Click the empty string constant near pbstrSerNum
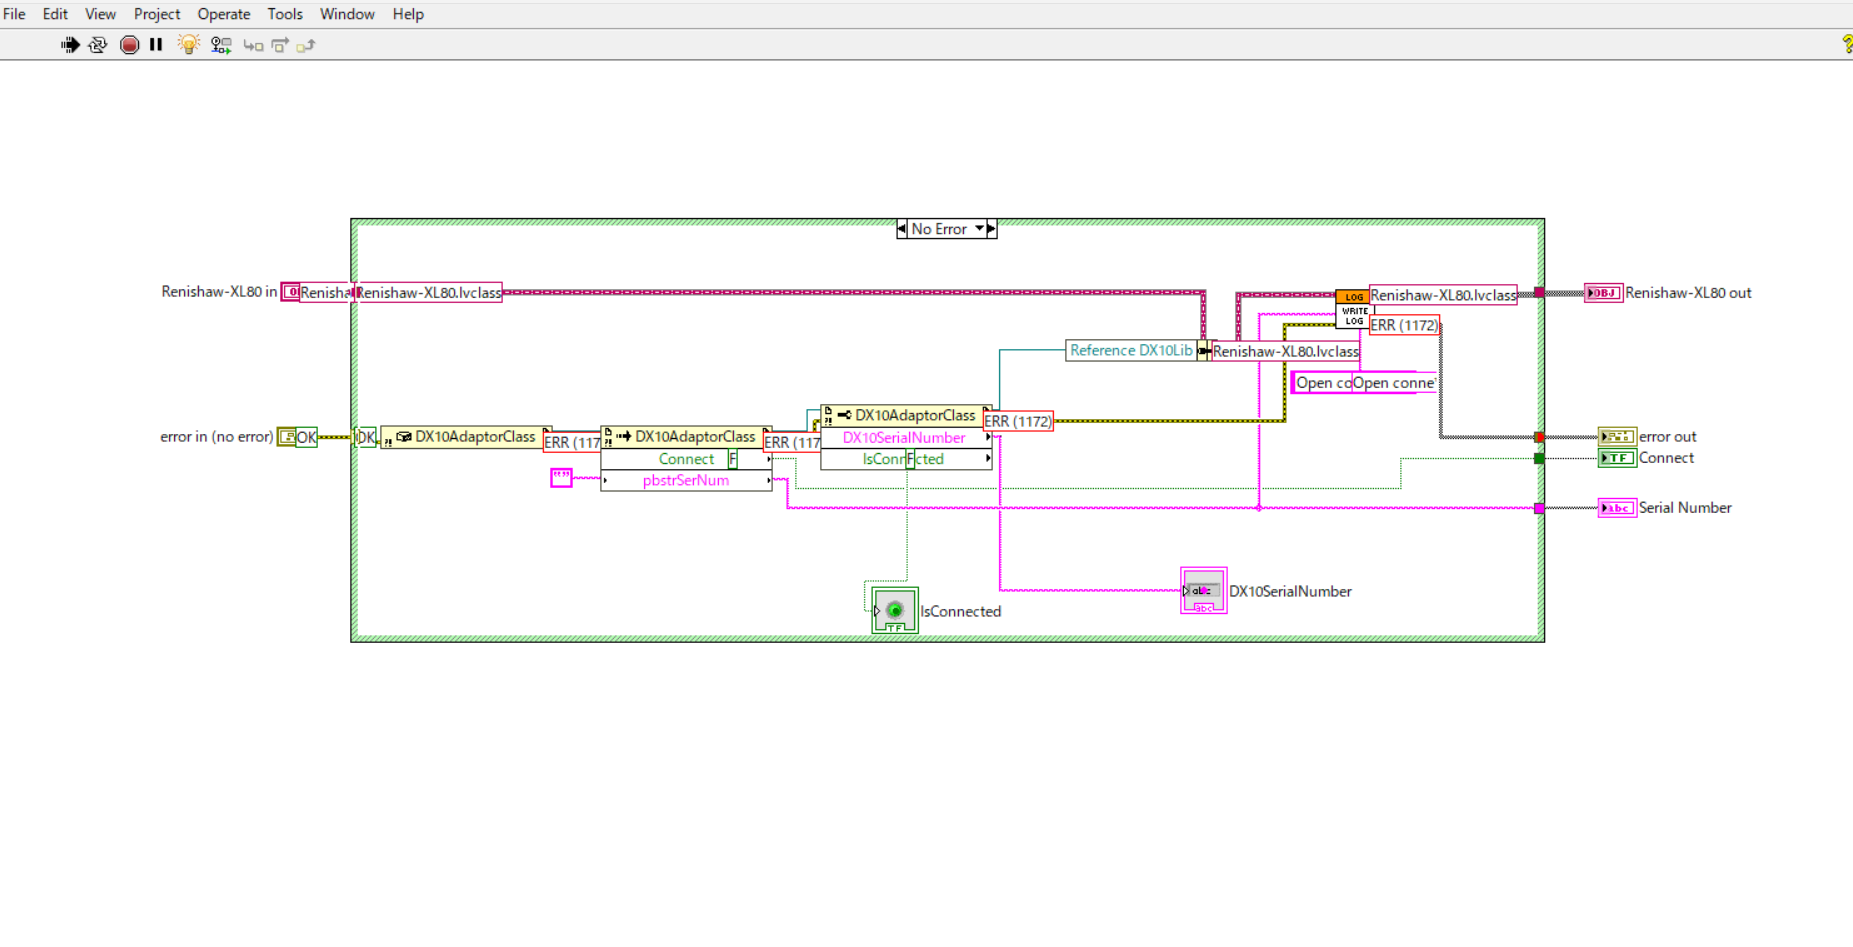 click(561, 478)
